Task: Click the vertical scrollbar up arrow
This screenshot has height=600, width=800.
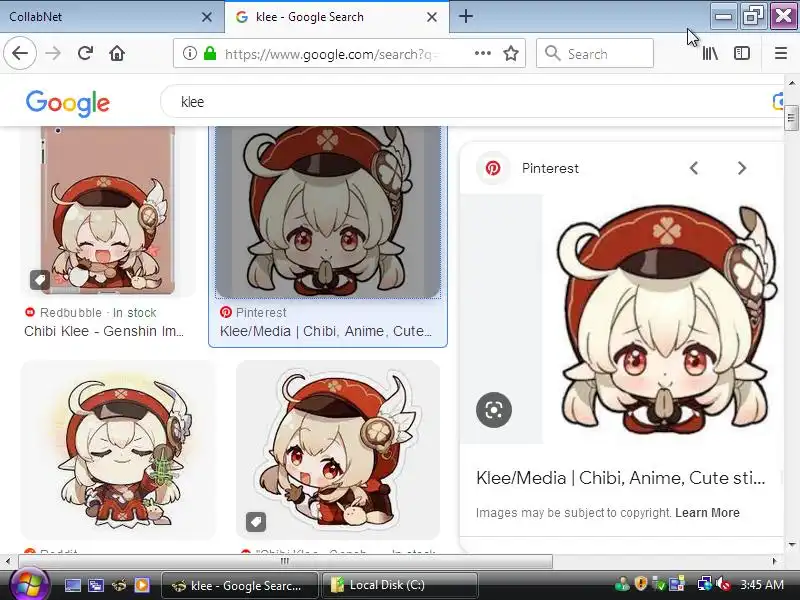Action: point(791,83)
